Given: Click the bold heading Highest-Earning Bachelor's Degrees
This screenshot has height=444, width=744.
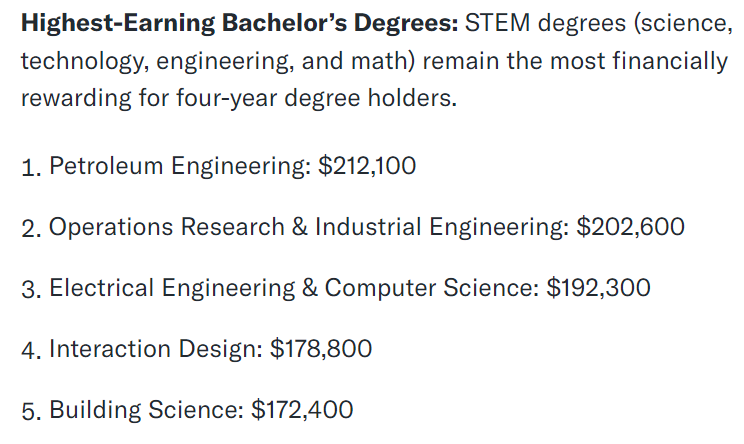Looking at the screenshot, I should (x=240, y=23).
